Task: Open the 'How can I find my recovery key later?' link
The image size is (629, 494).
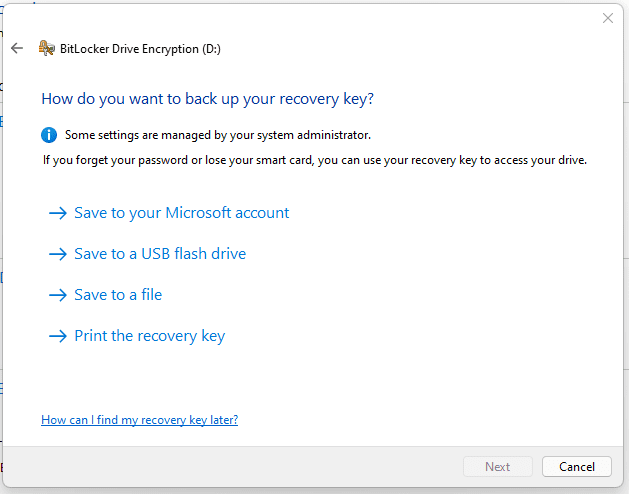Action: (x=139, y=420)
